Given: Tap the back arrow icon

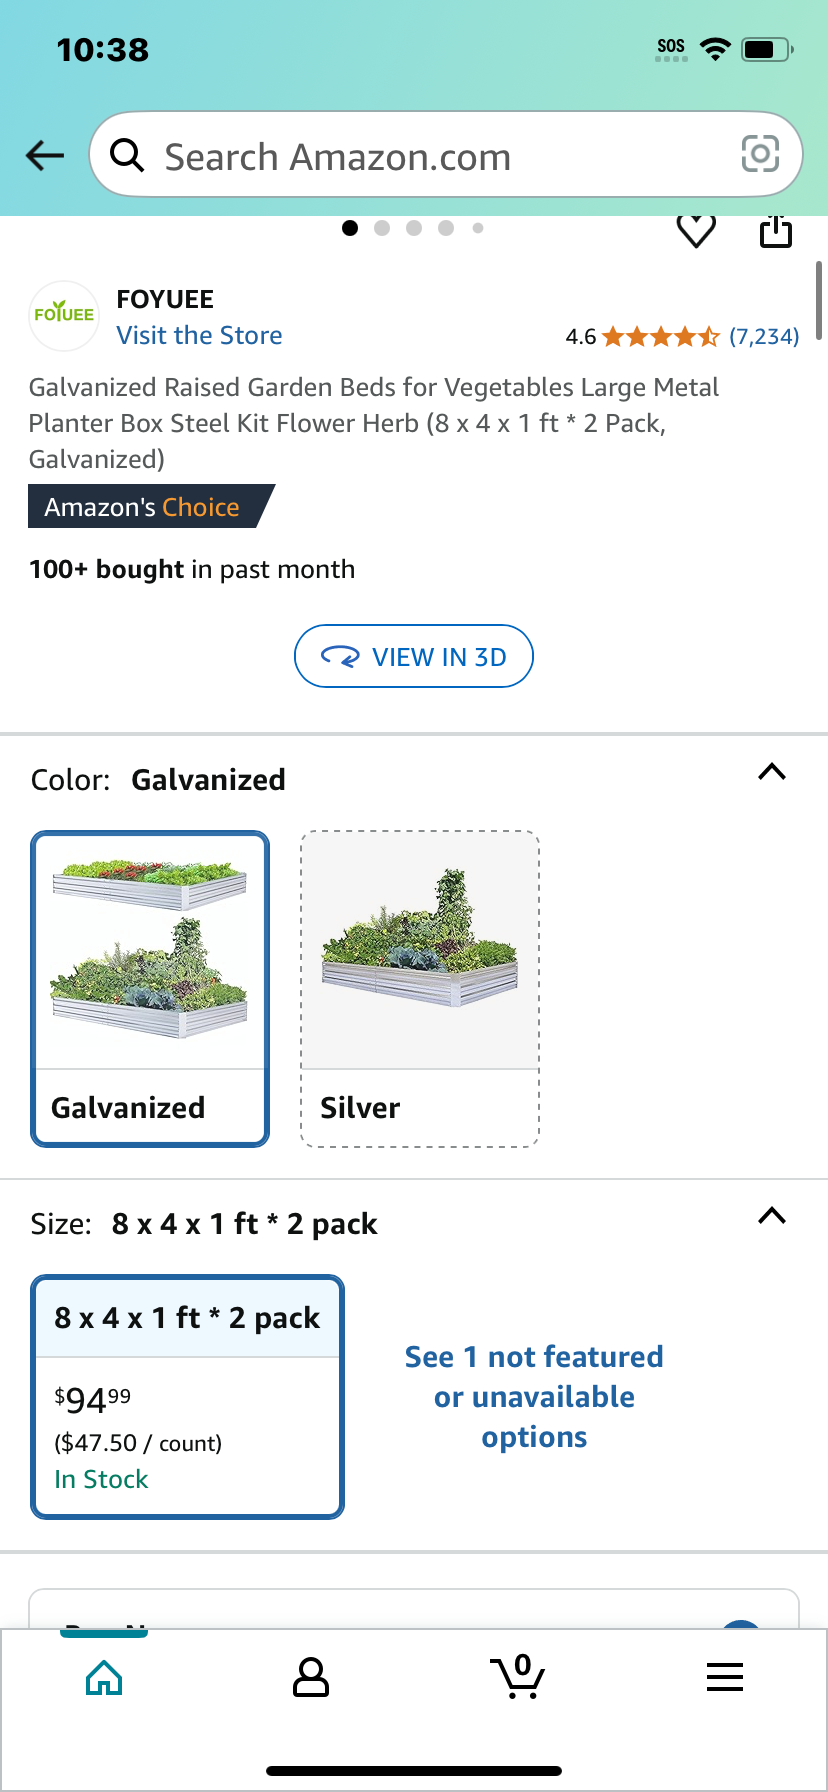Looking at the screenshot, I should coord(45,155).
